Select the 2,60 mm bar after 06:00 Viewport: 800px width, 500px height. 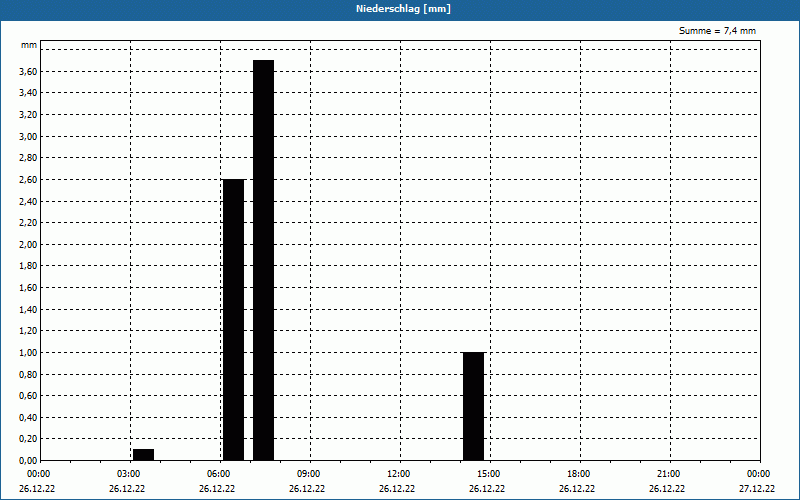click(x=234, y=320)
